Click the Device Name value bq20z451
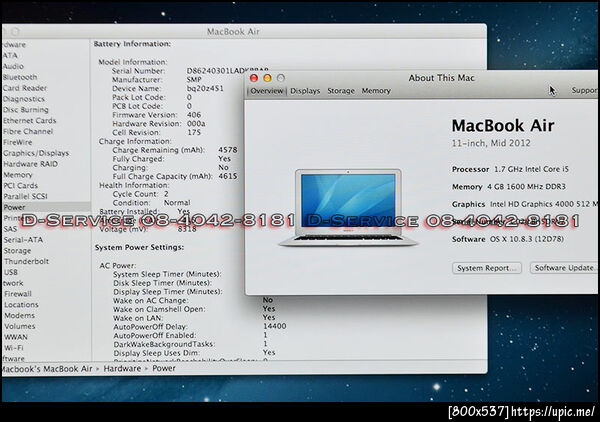600x422 pixels. click(205, 88)
